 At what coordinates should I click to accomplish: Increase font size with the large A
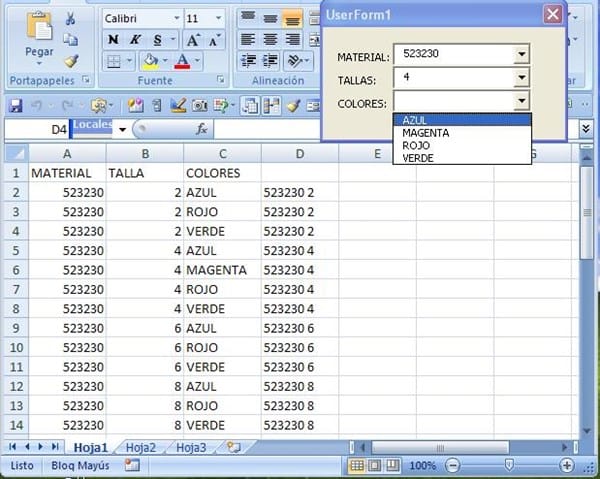pos(192,40)
